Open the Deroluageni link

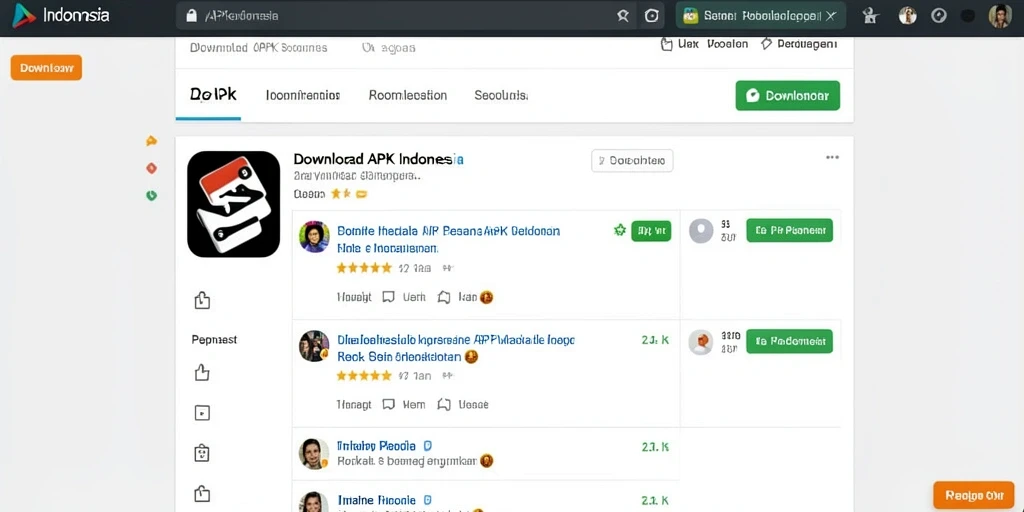(x=799, y=44)
